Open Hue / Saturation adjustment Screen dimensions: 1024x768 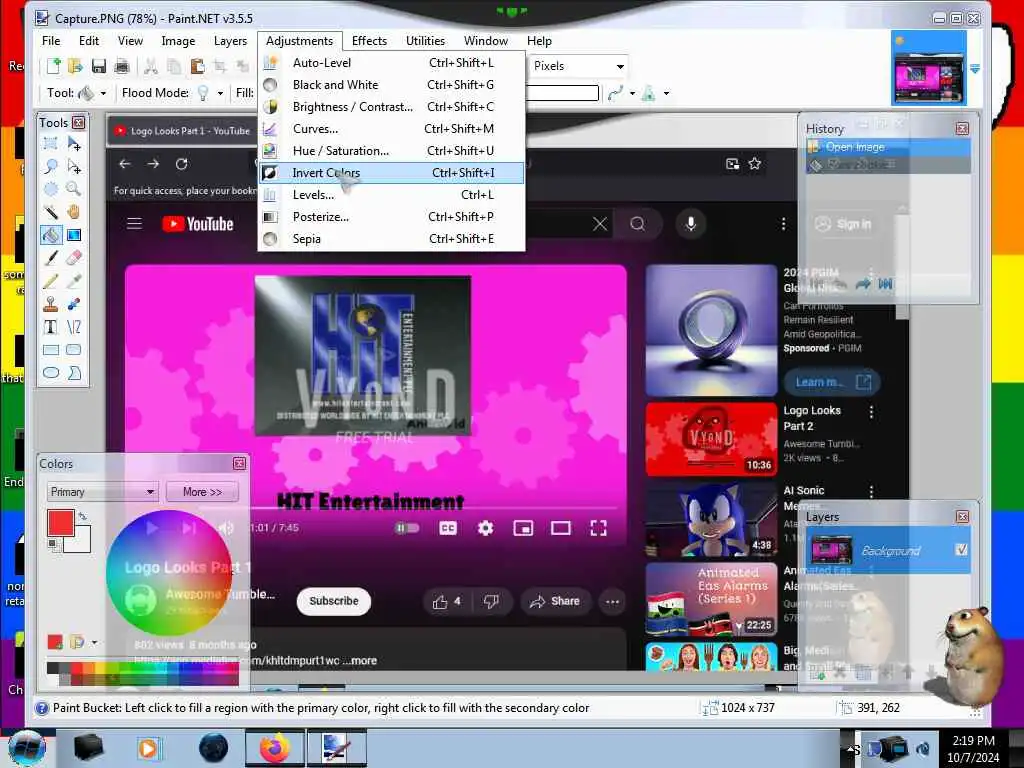pos(392,151)
